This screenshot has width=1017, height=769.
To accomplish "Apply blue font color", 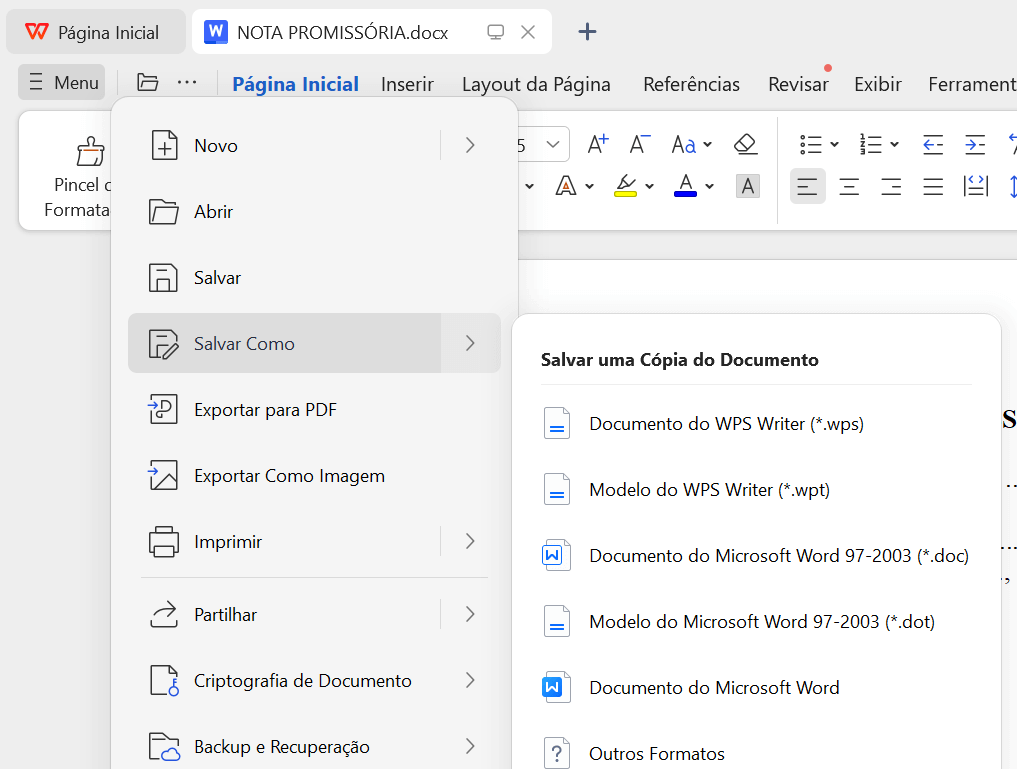I will pyautogui.click(x=686, y=186).
